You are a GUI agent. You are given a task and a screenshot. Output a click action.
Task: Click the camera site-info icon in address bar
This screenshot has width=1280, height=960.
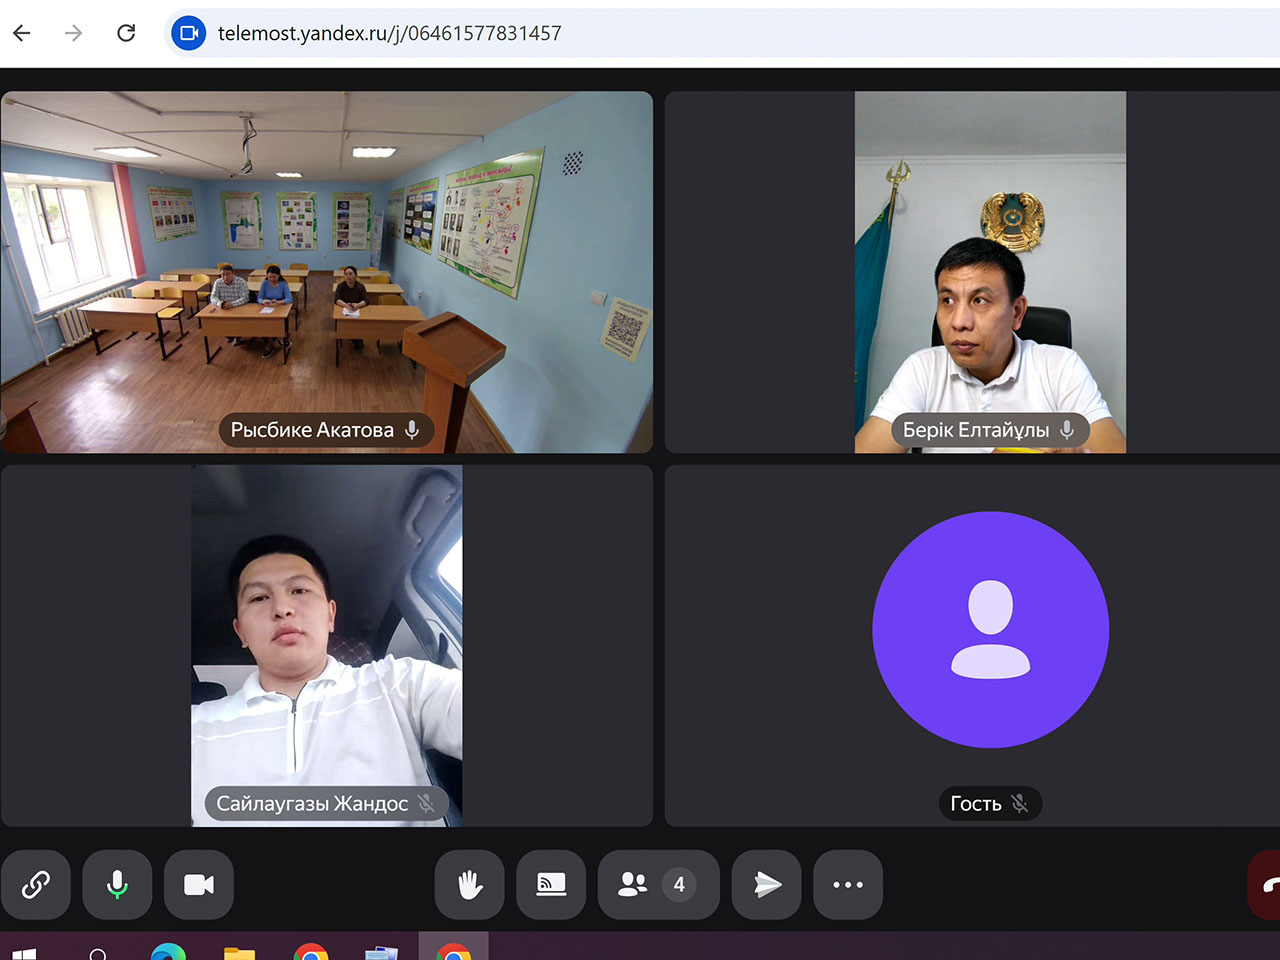click(188, 33)
